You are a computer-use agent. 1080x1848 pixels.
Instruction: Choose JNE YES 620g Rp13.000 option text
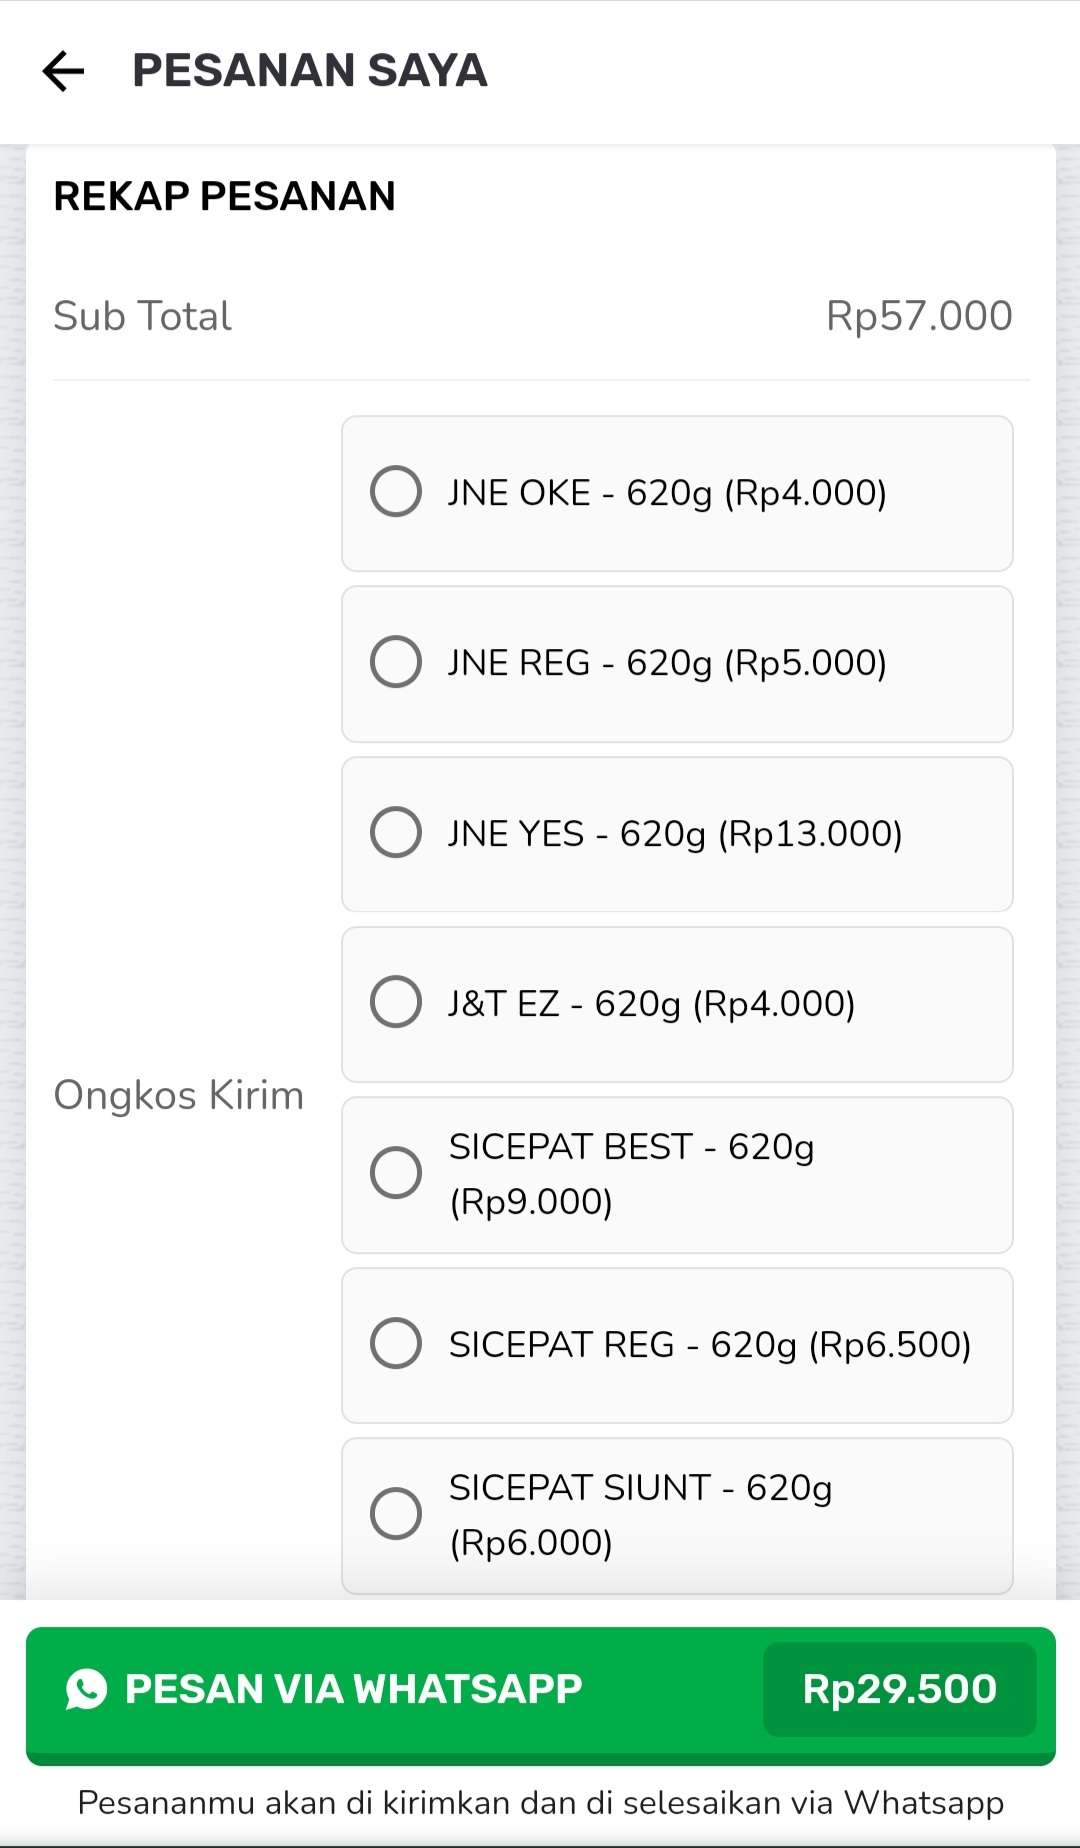[x=675, y=834]
